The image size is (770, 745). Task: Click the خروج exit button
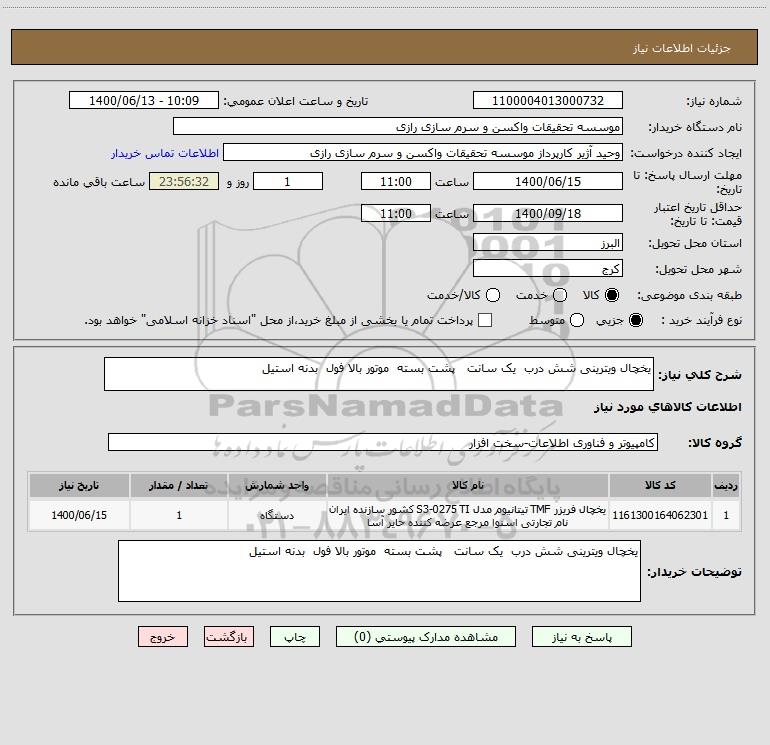[x=163, y=637]
